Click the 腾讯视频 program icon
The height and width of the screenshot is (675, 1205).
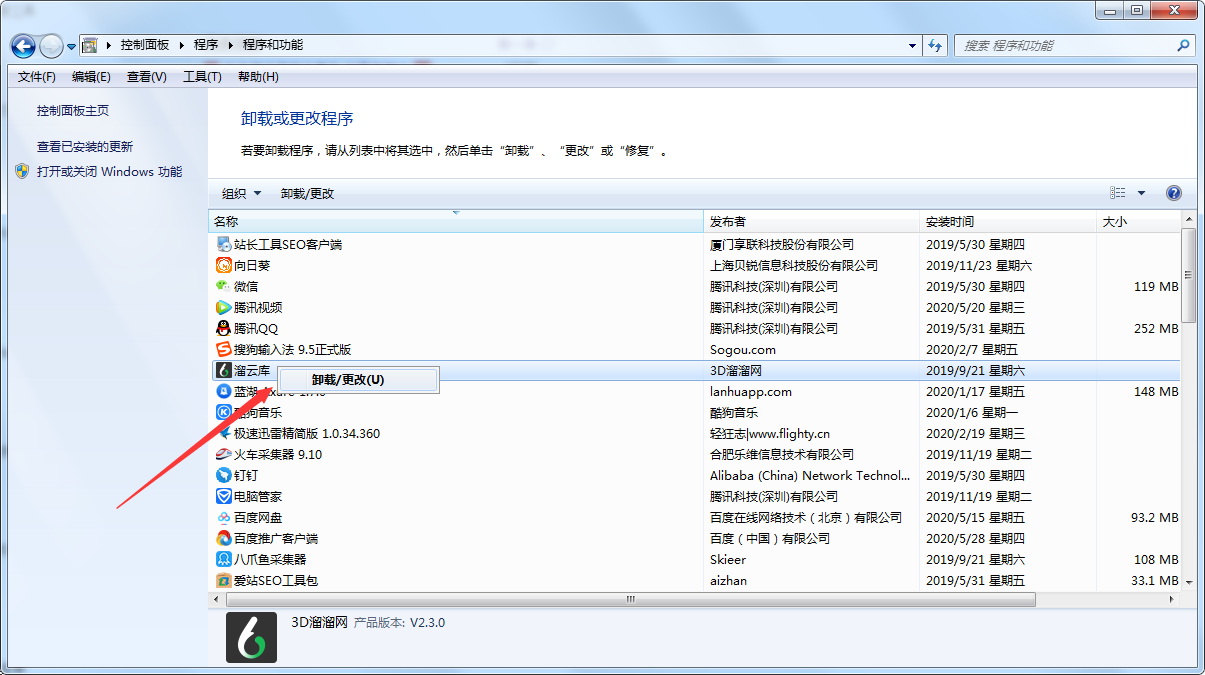tap(224, 307)
